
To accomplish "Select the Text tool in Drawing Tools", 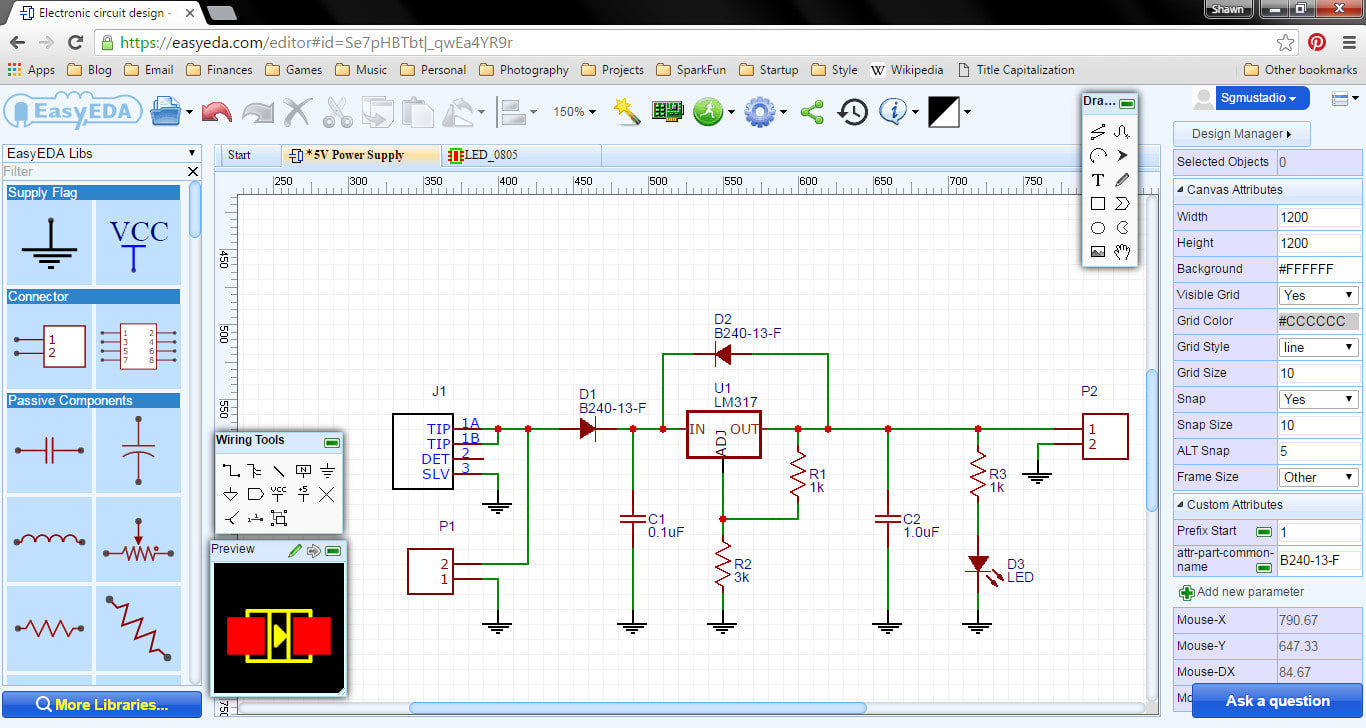I will click(1097, 179).
